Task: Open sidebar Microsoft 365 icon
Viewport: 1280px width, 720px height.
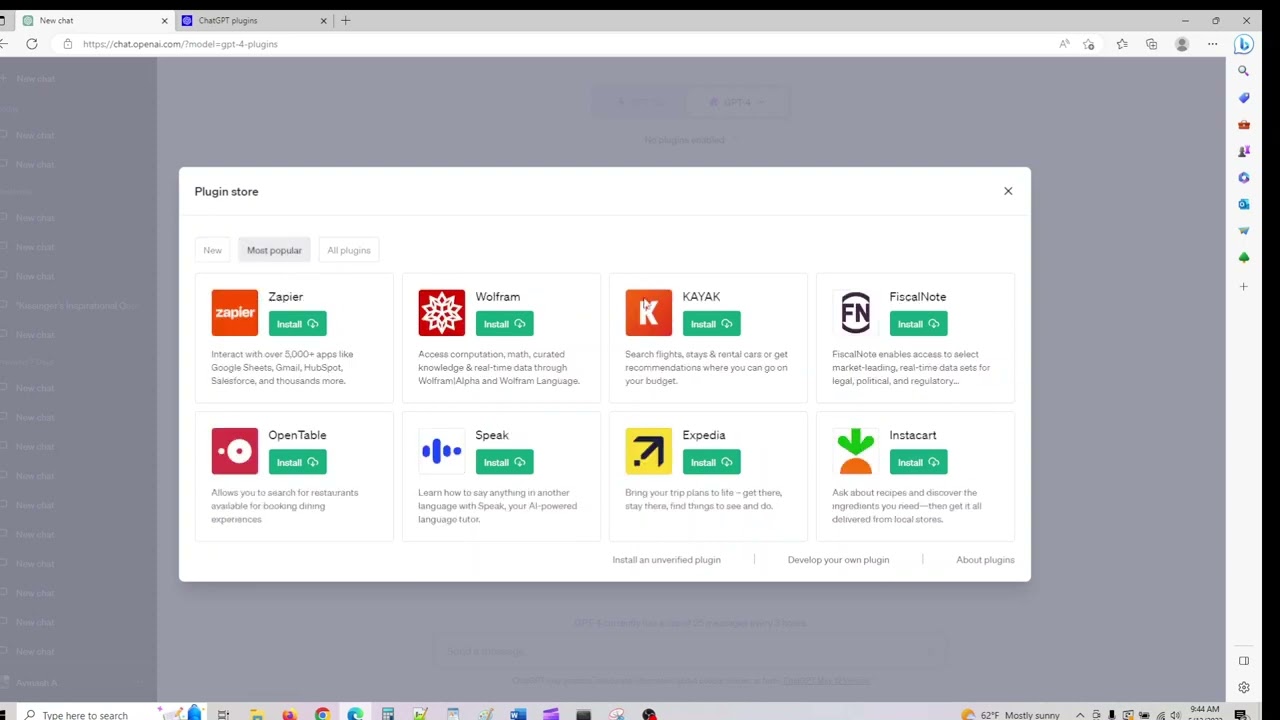Action: [1244, 178]
